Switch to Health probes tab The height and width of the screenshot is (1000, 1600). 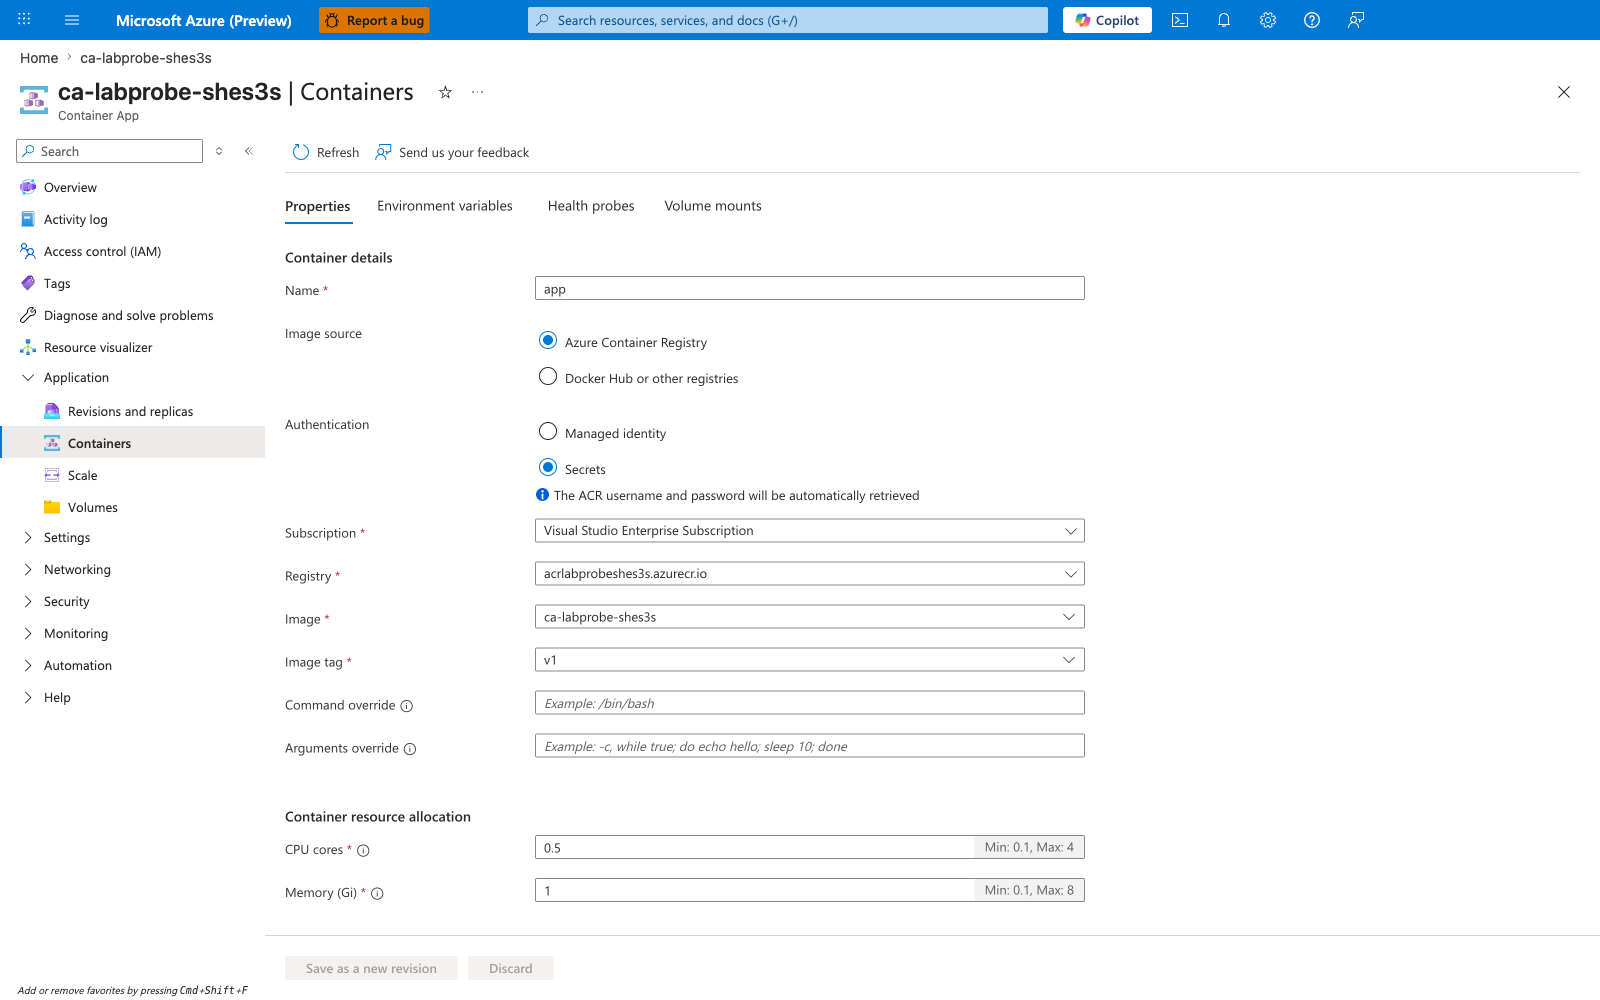click(591, 206)
